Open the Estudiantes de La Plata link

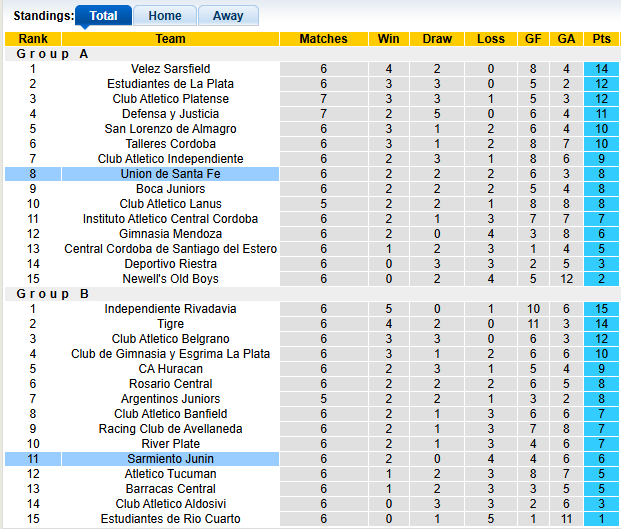[x=170, y=84]
